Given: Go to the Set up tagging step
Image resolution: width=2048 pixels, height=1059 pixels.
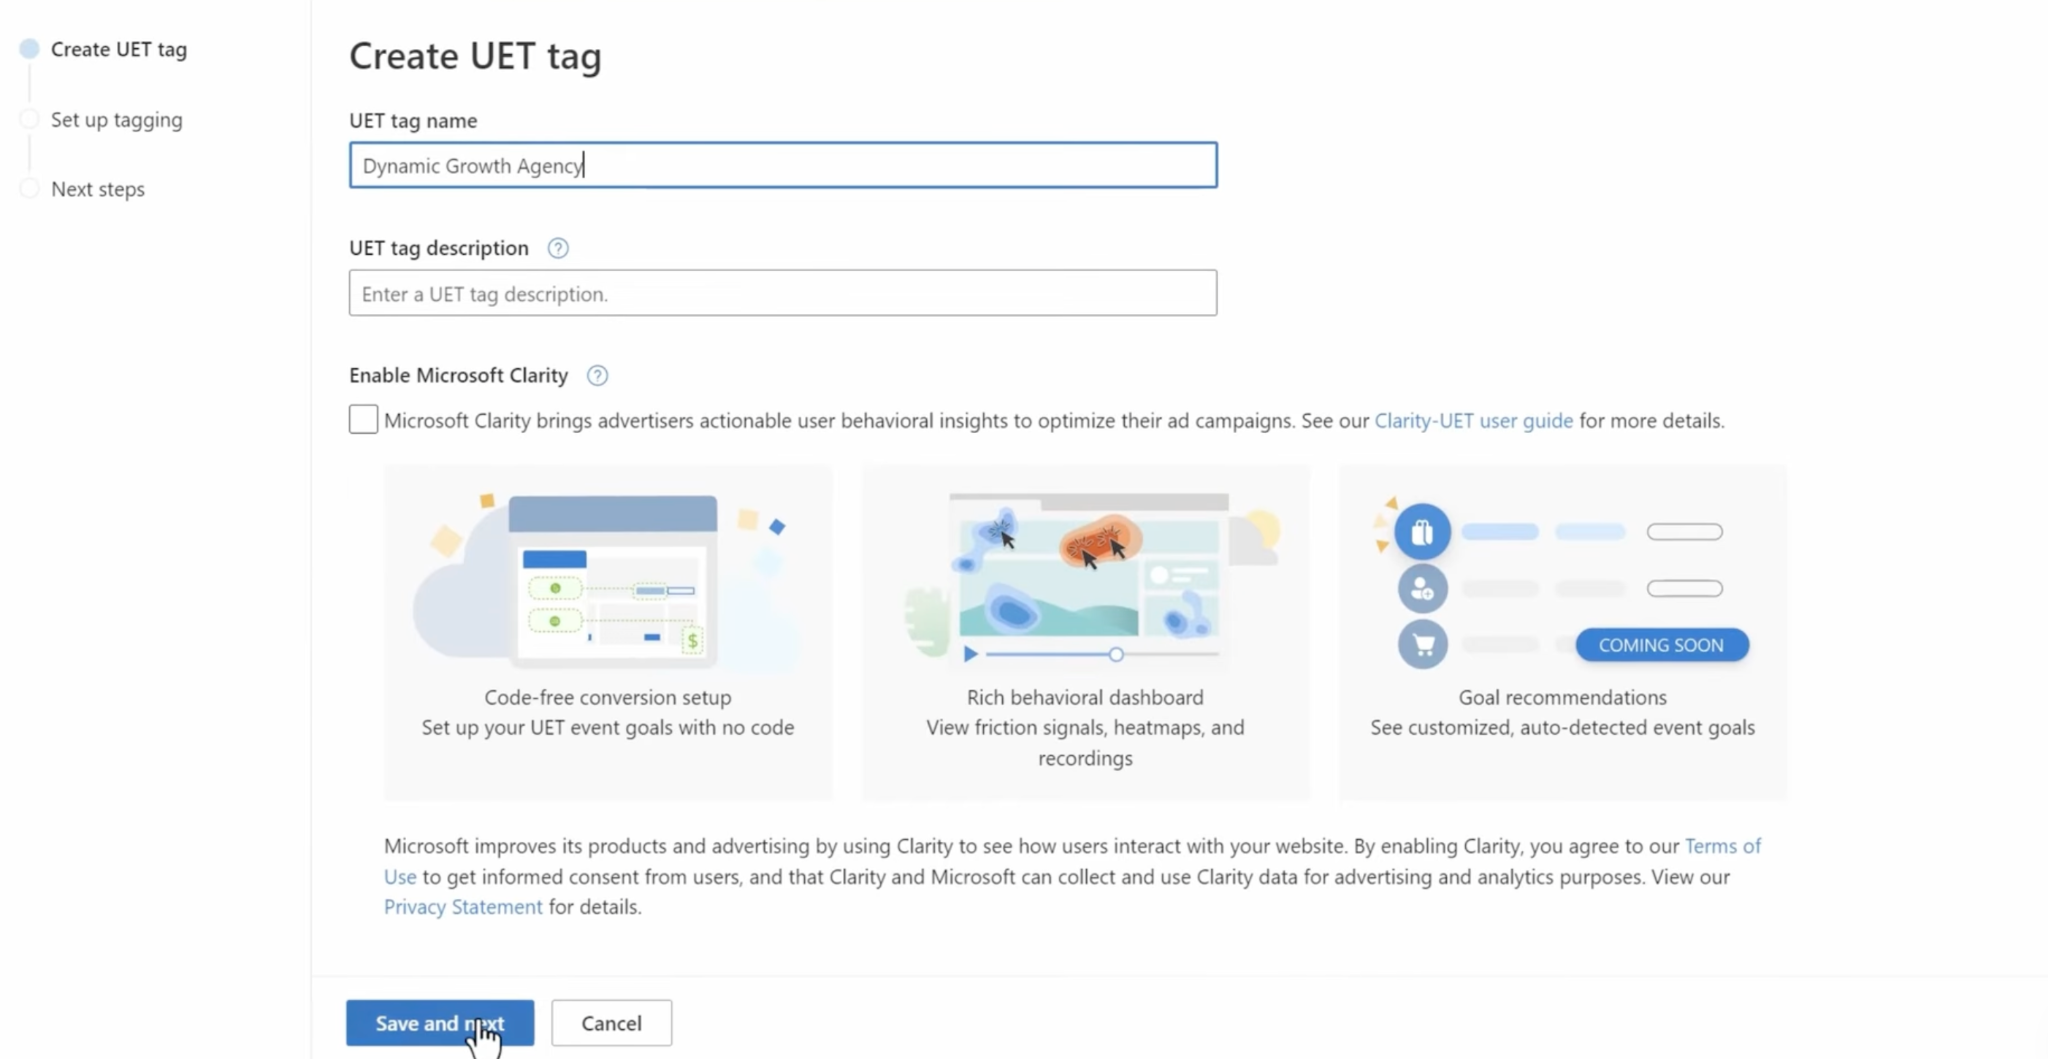Looking at the screenshot, I should pos(117,119).
